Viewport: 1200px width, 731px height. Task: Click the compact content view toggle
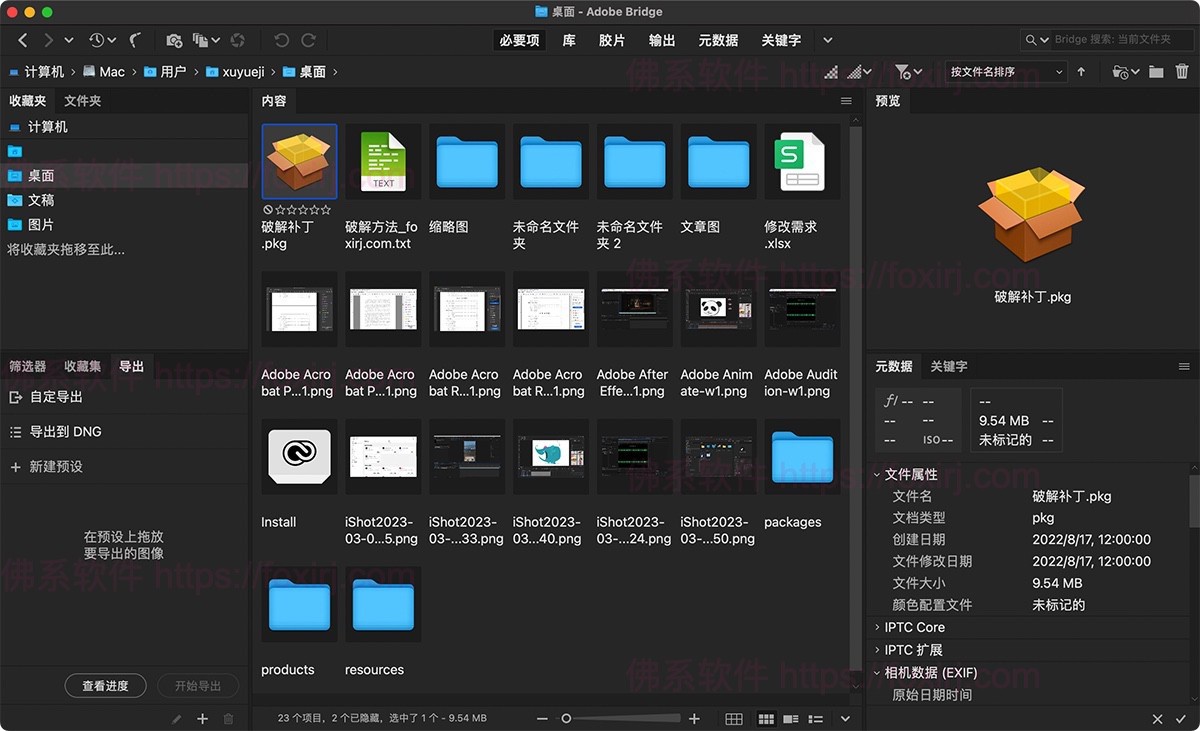tap(734, 718)
